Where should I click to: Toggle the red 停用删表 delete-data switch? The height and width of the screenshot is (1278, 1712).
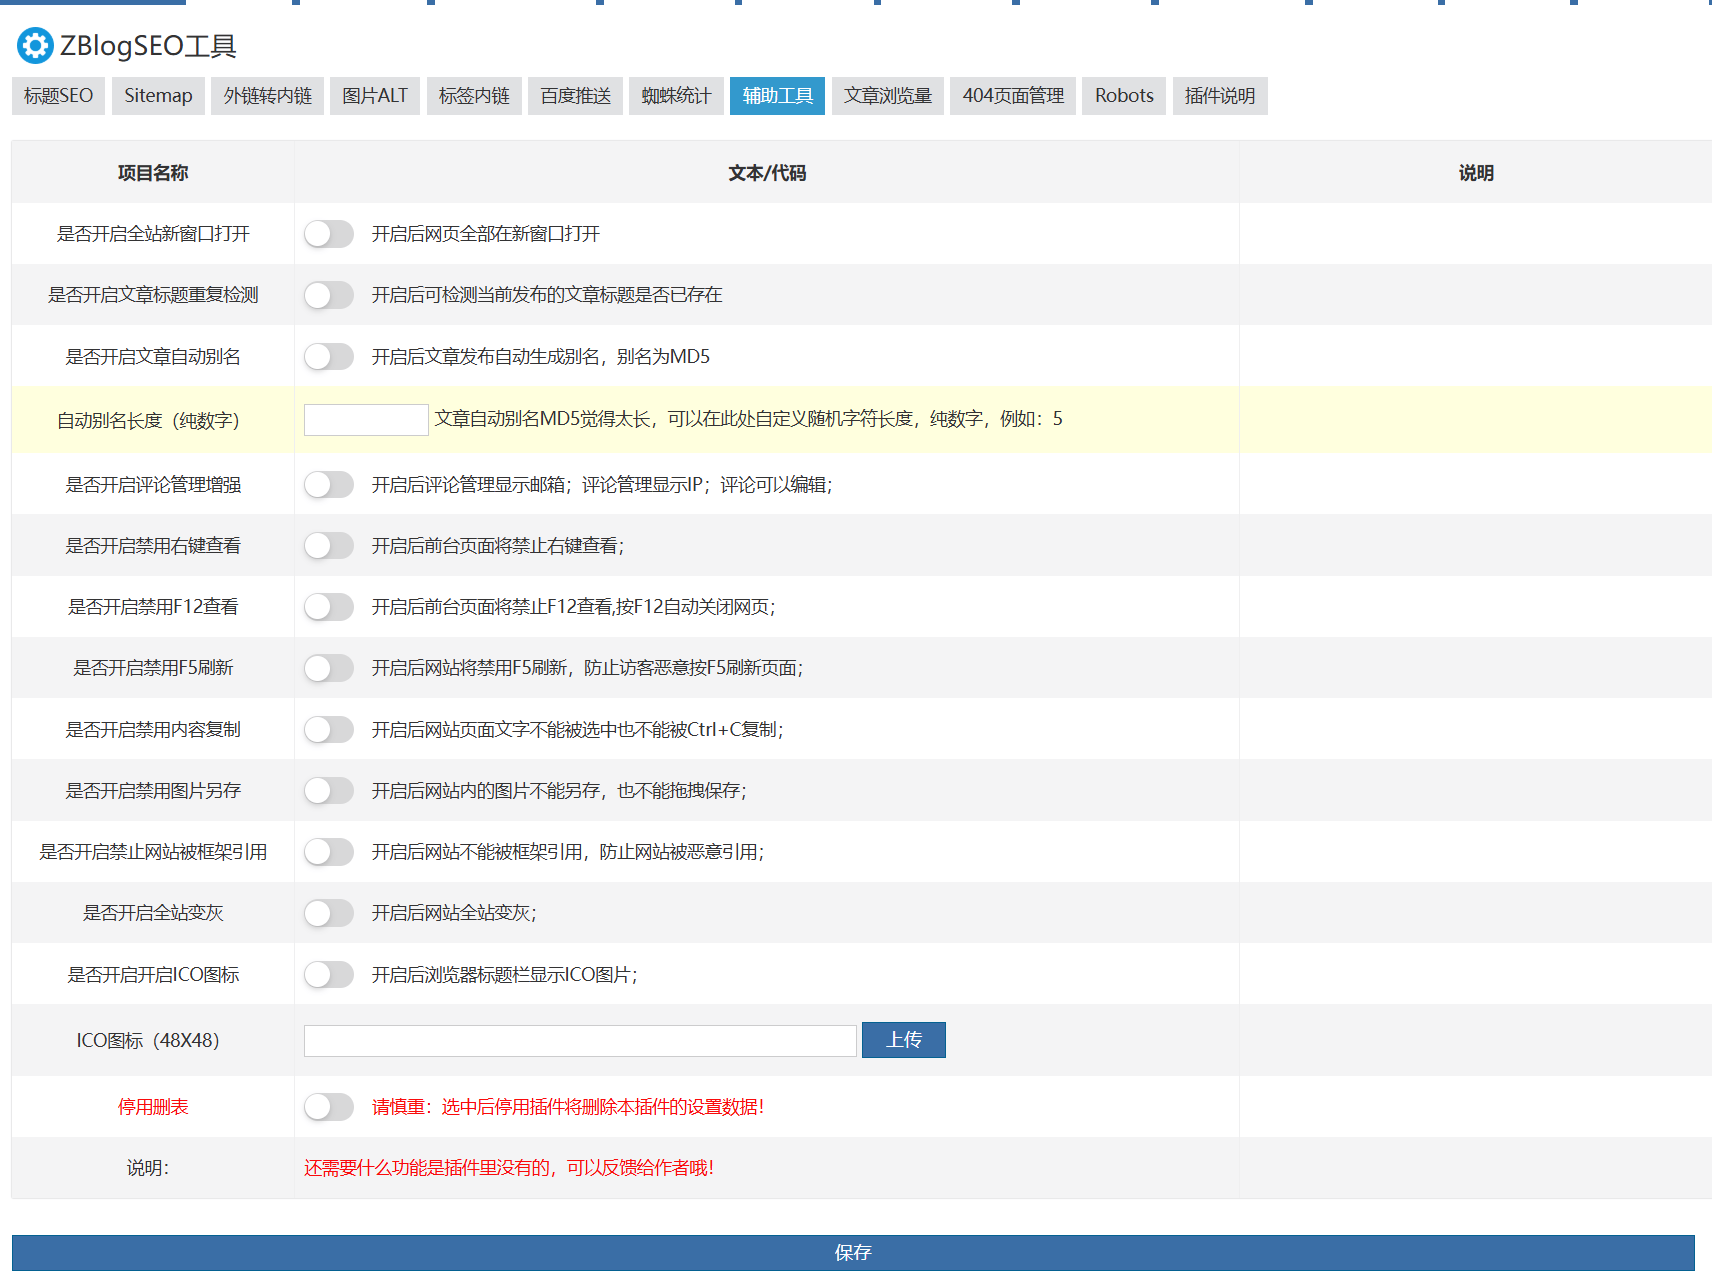(328, 1107)
